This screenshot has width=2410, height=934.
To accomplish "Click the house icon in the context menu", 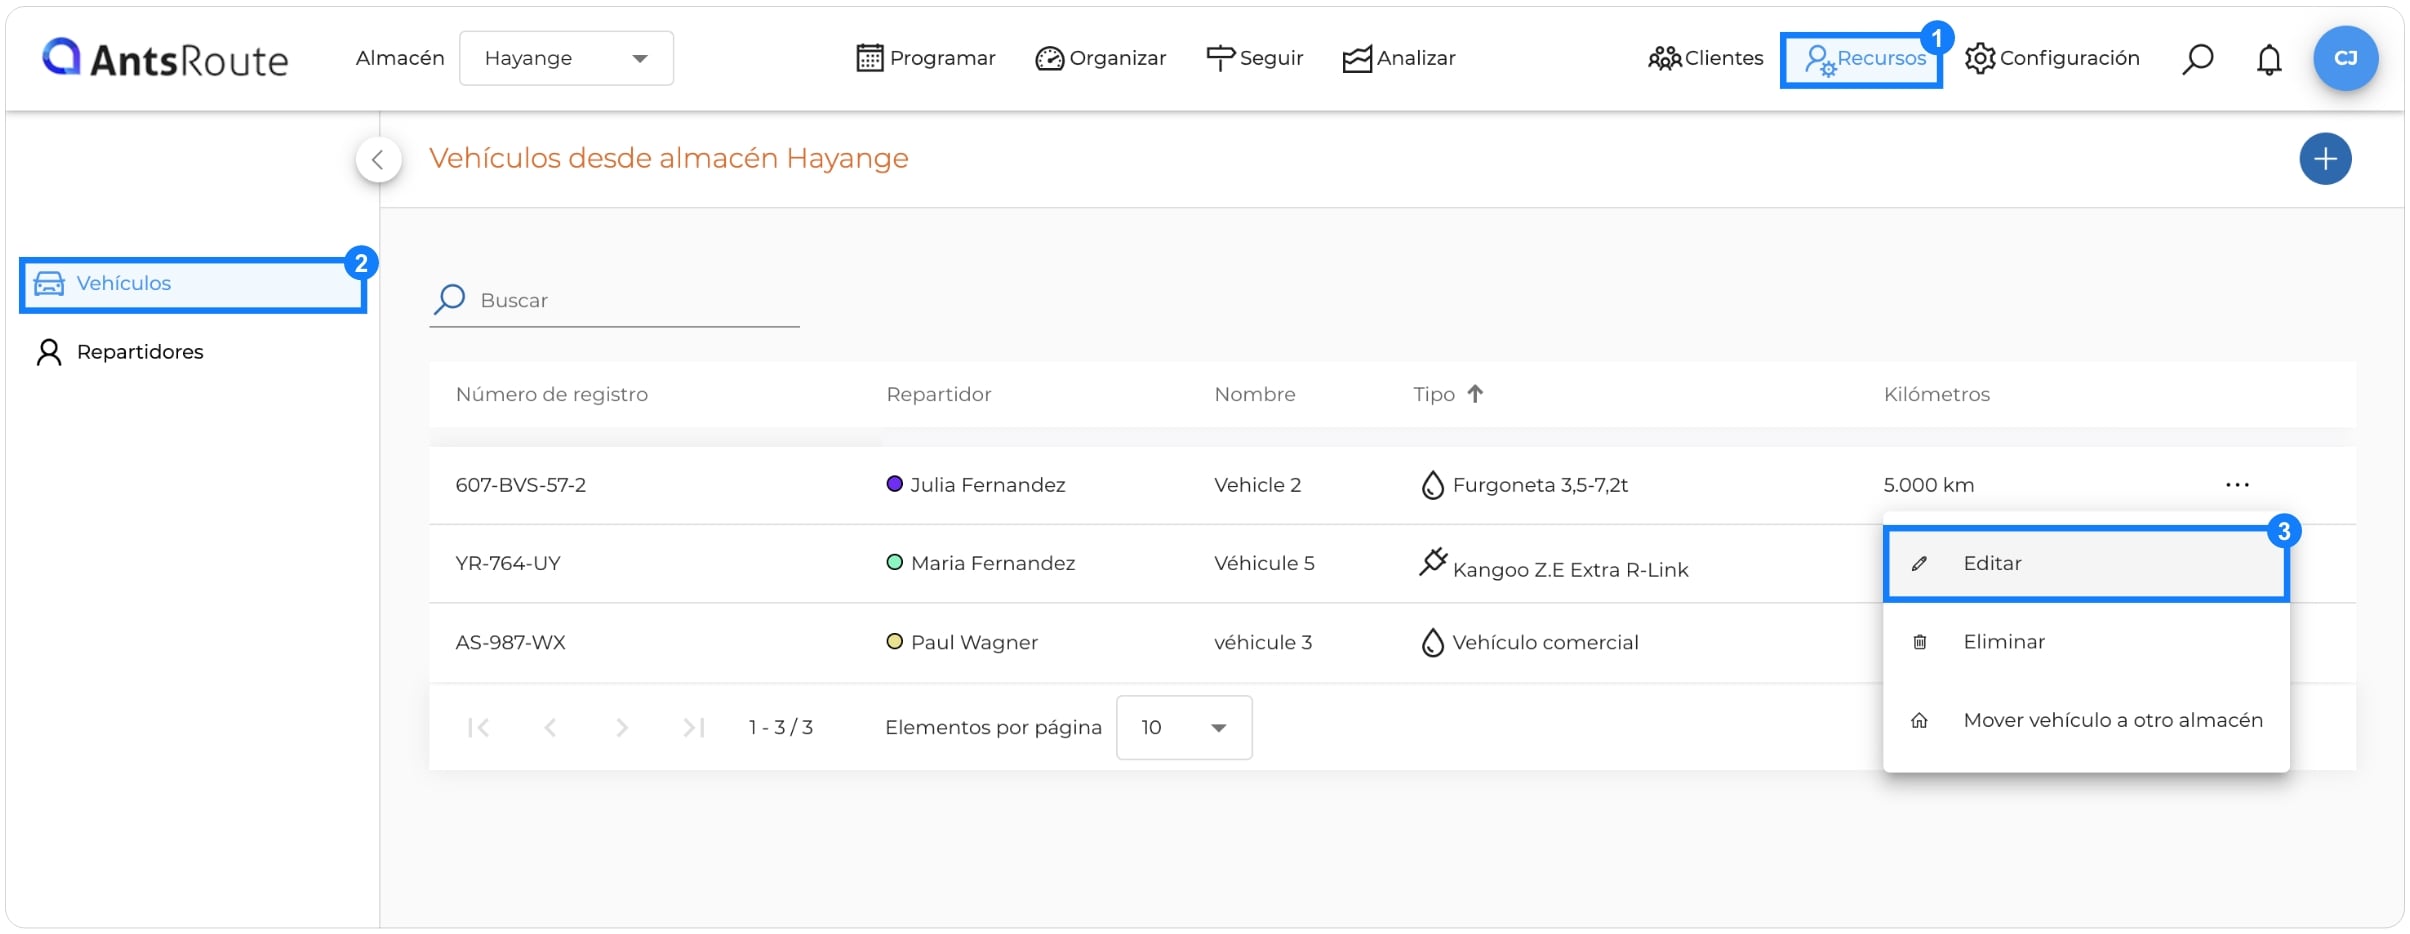I will (1919, 720).
